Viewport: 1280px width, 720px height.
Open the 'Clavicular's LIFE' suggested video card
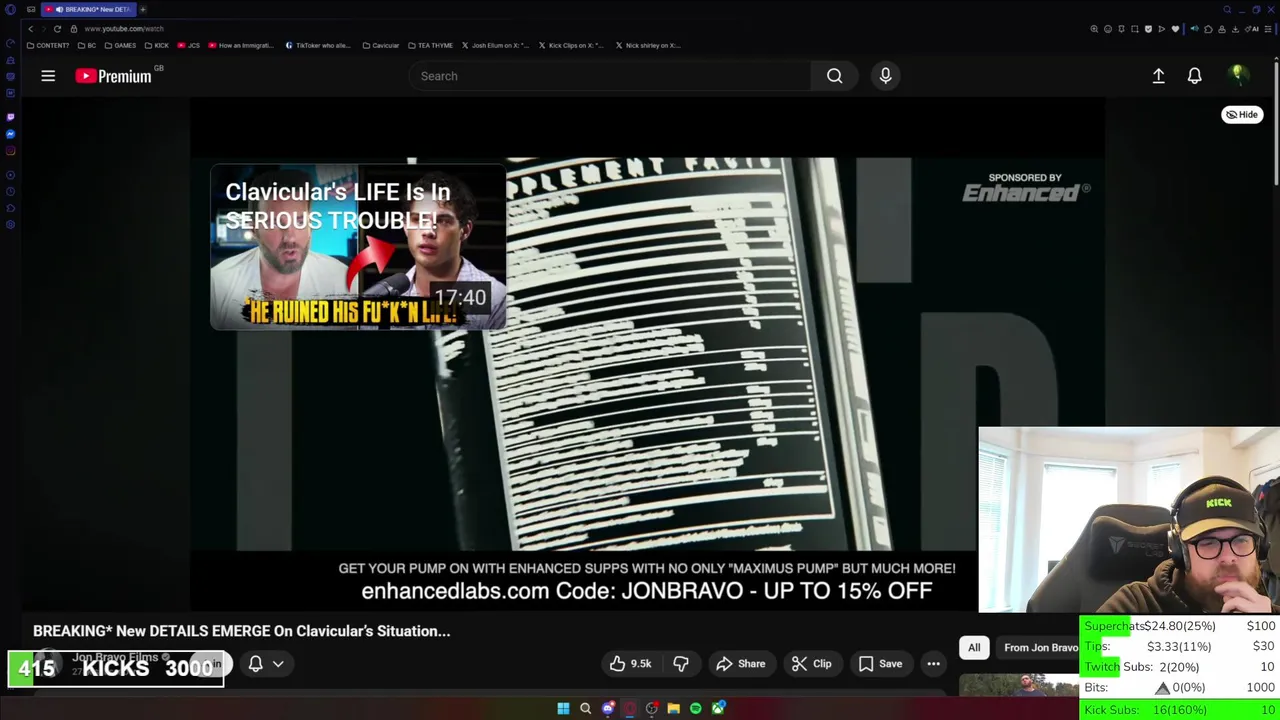(358, 247)
